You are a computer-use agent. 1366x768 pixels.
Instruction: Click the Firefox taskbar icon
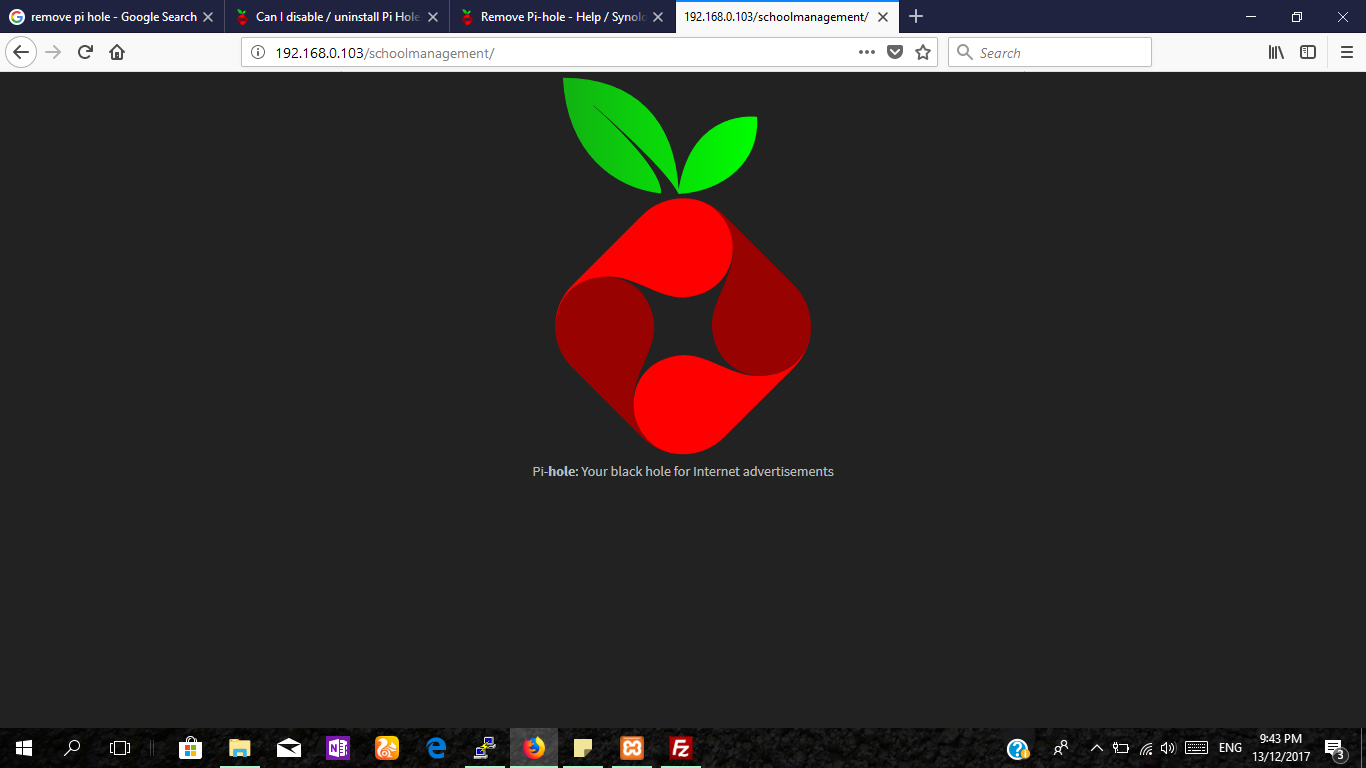(534, 748)
